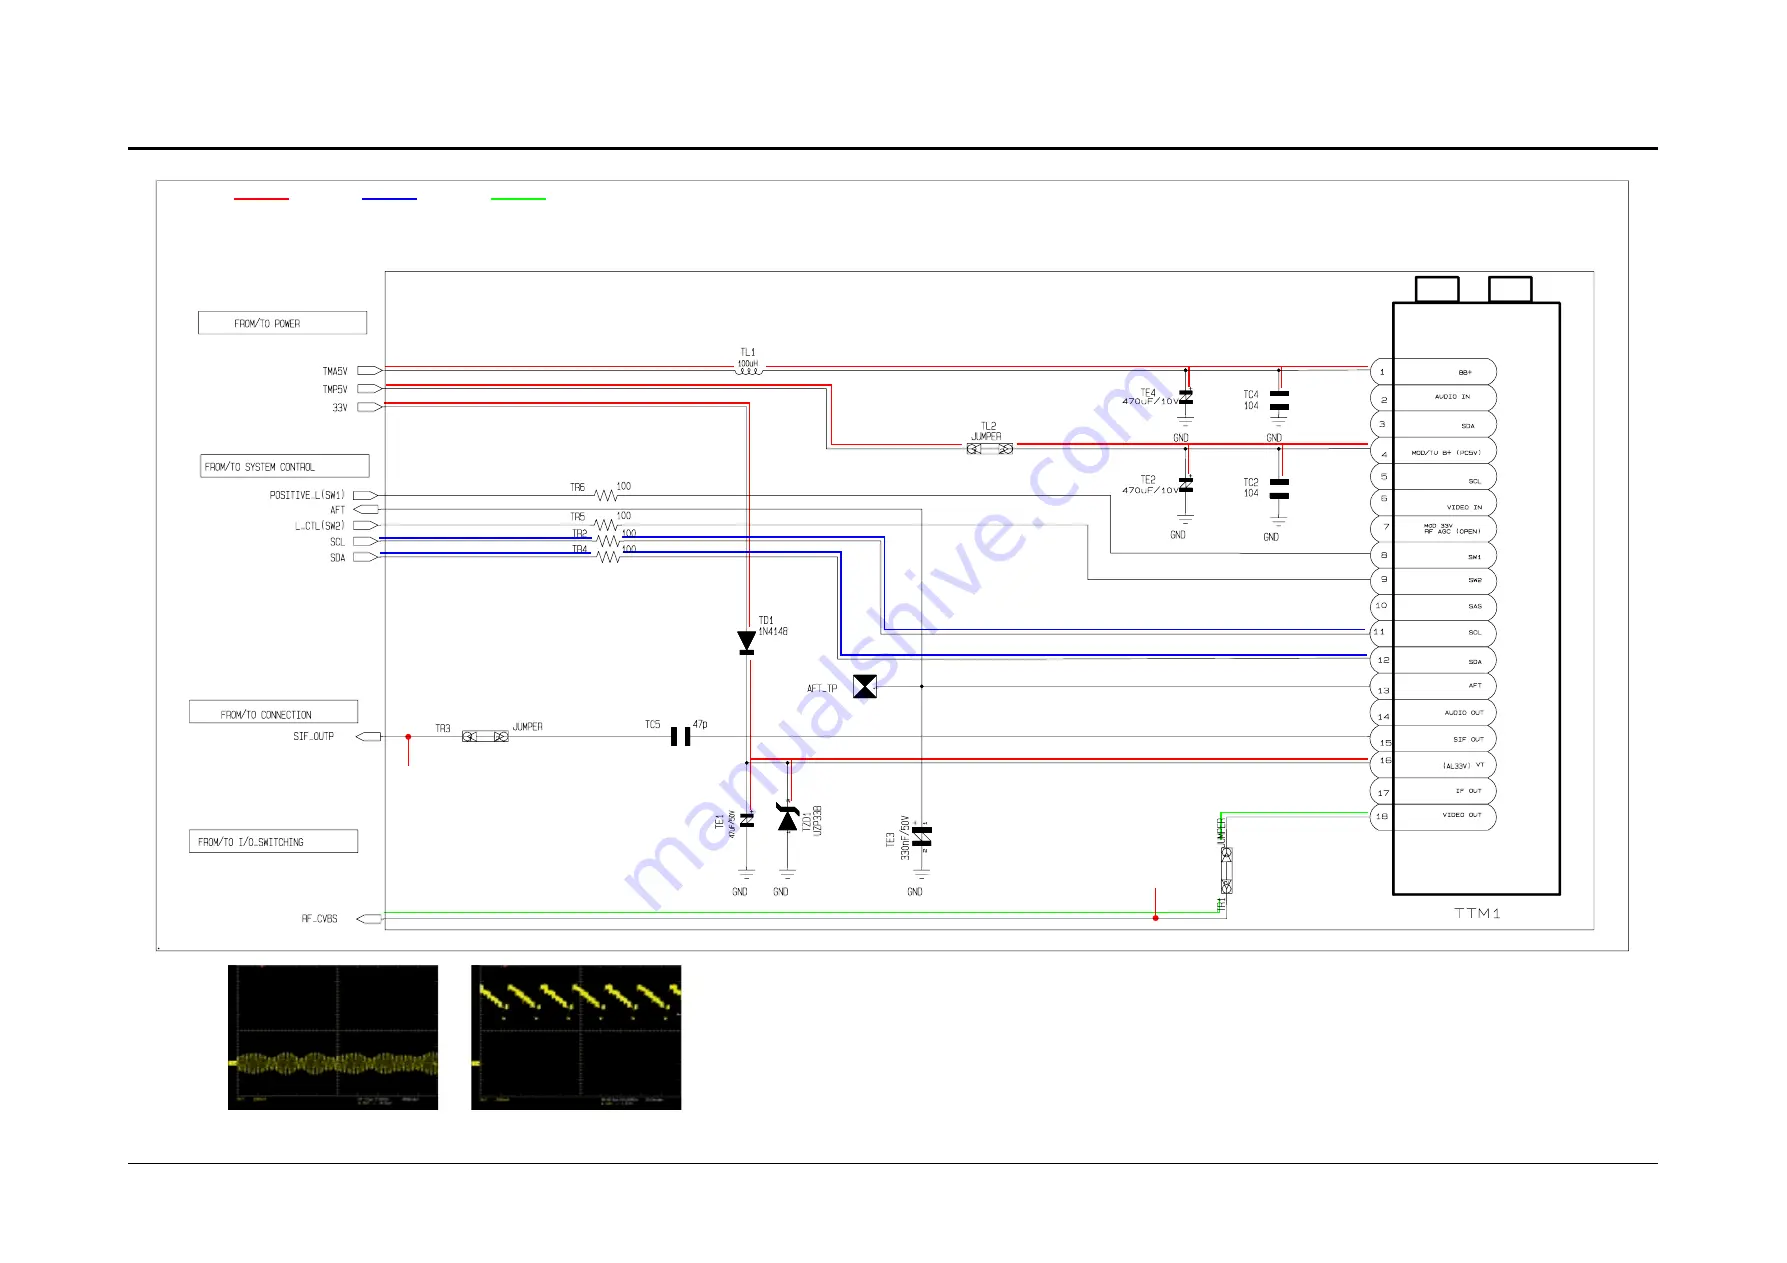Click the FROM/TO SYSTEM CONTROL label box
The width and height of the screenshot is (1787, 1263).
(x=285, y=466)
